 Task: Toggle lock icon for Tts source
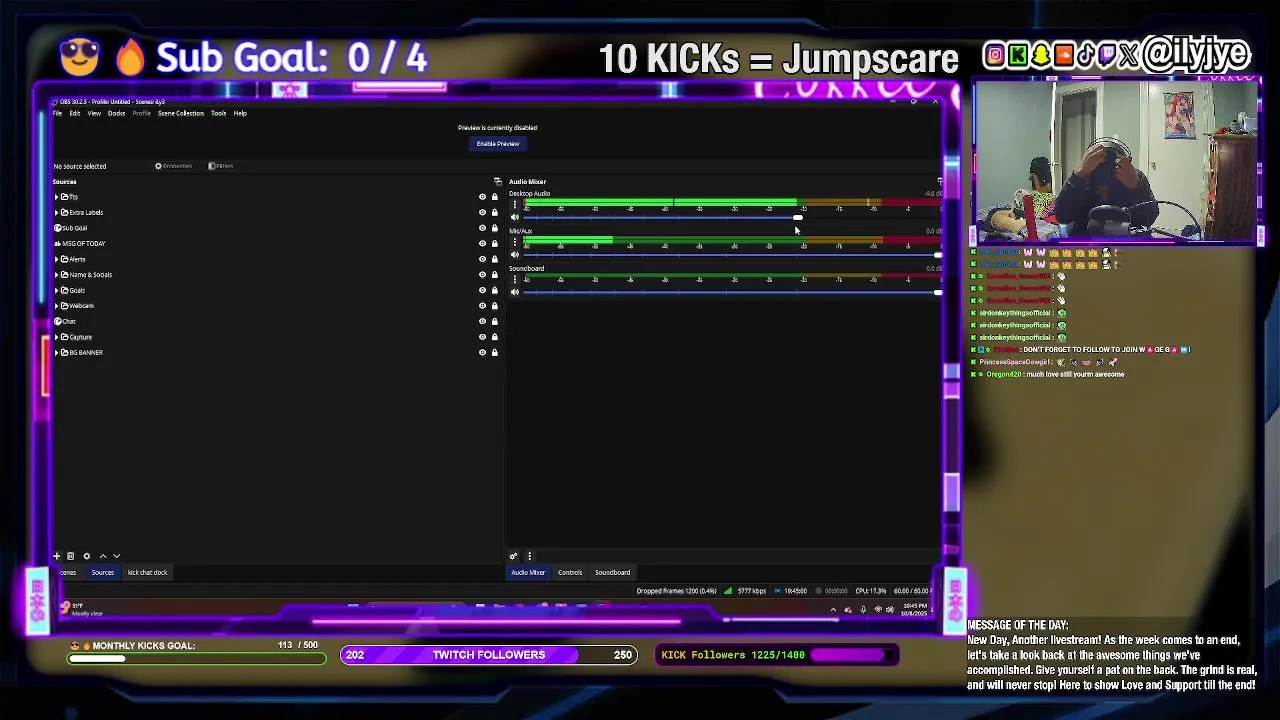point(494,197)
